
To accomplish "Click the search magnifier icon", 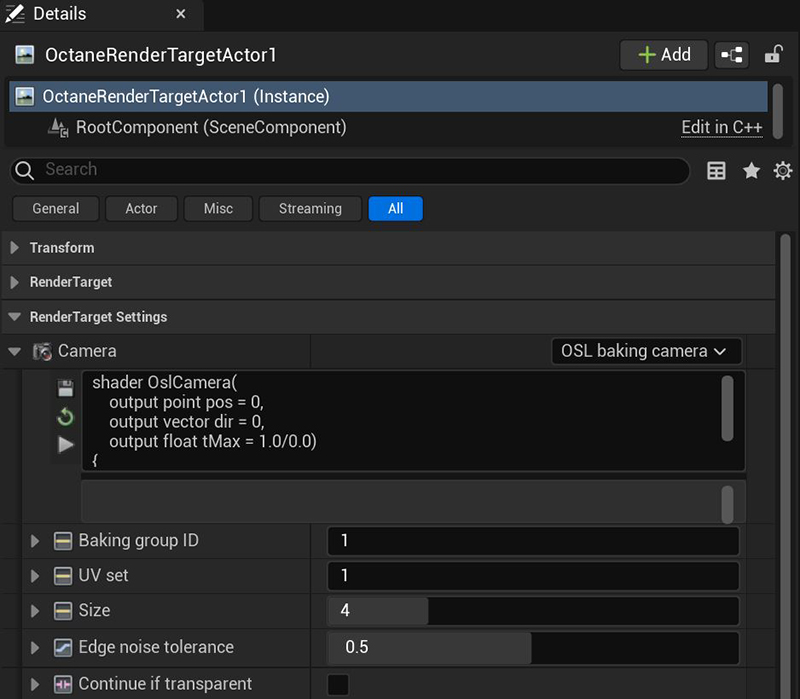I will point(24,170).
